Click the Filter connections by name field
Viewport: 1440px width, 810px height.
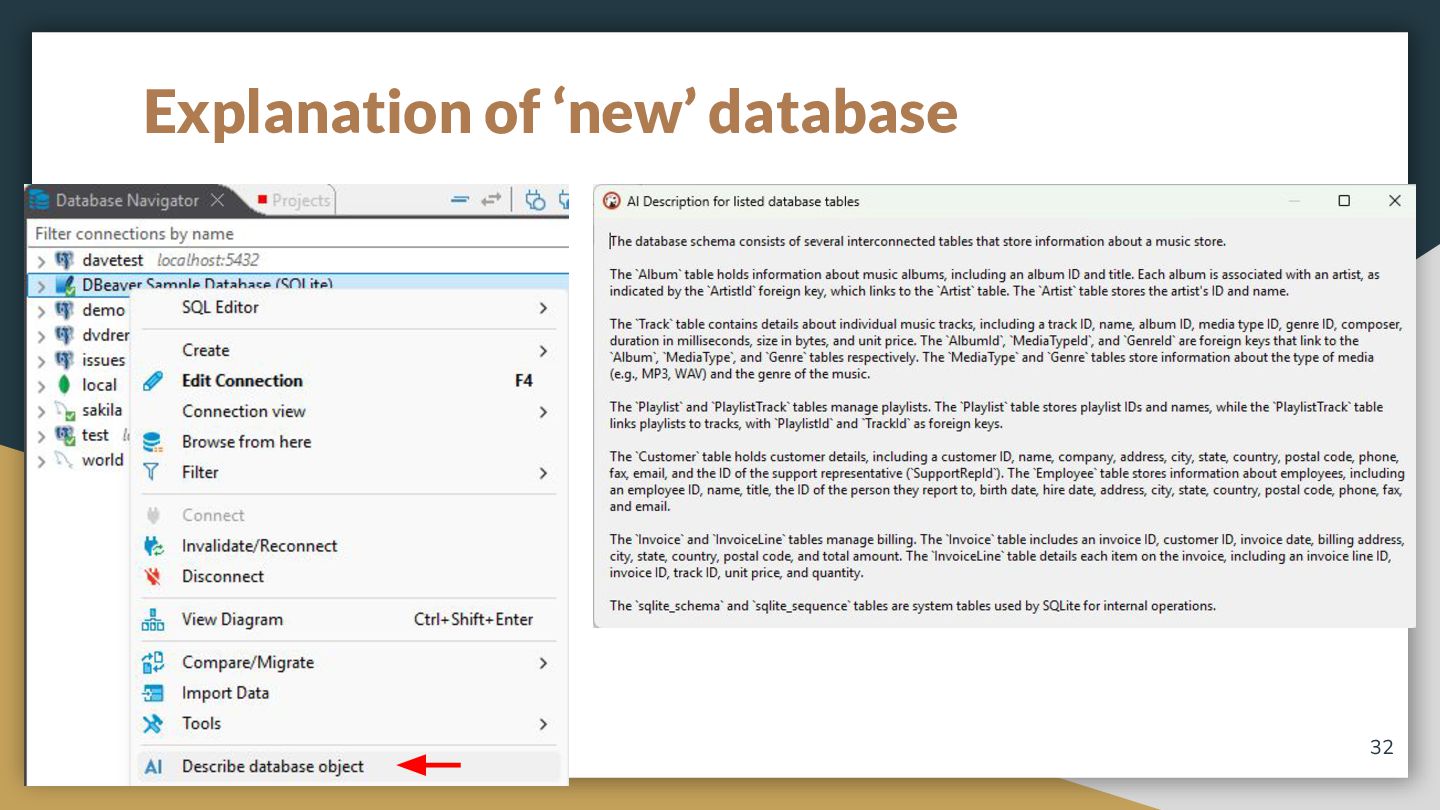(x=298, y=234)
